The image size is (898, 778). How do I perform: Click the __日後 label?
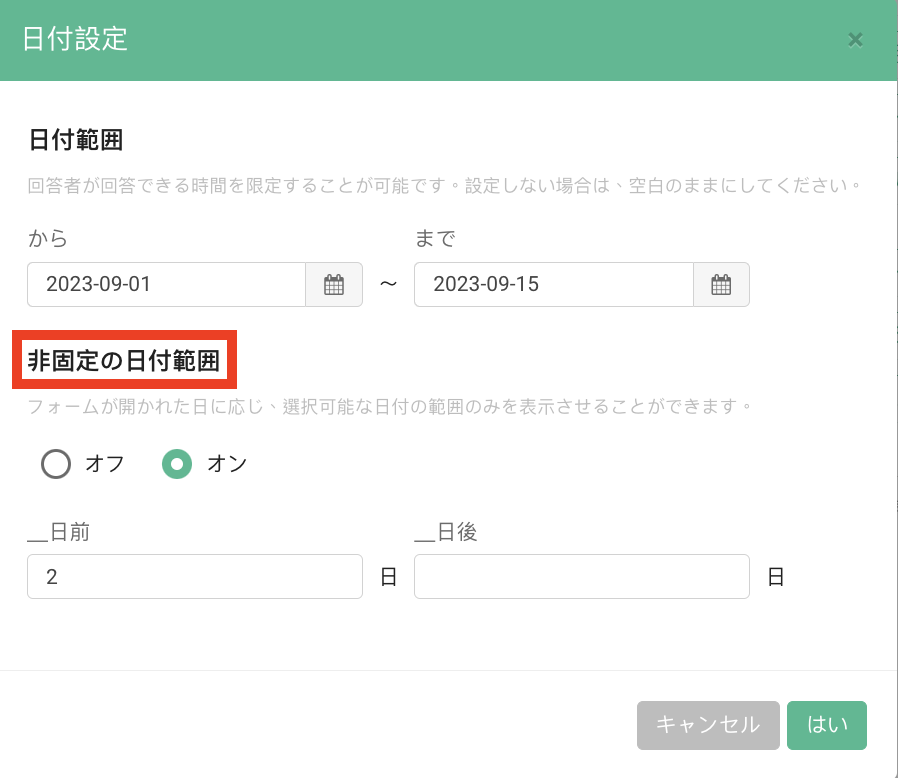(x=446, y=532)
